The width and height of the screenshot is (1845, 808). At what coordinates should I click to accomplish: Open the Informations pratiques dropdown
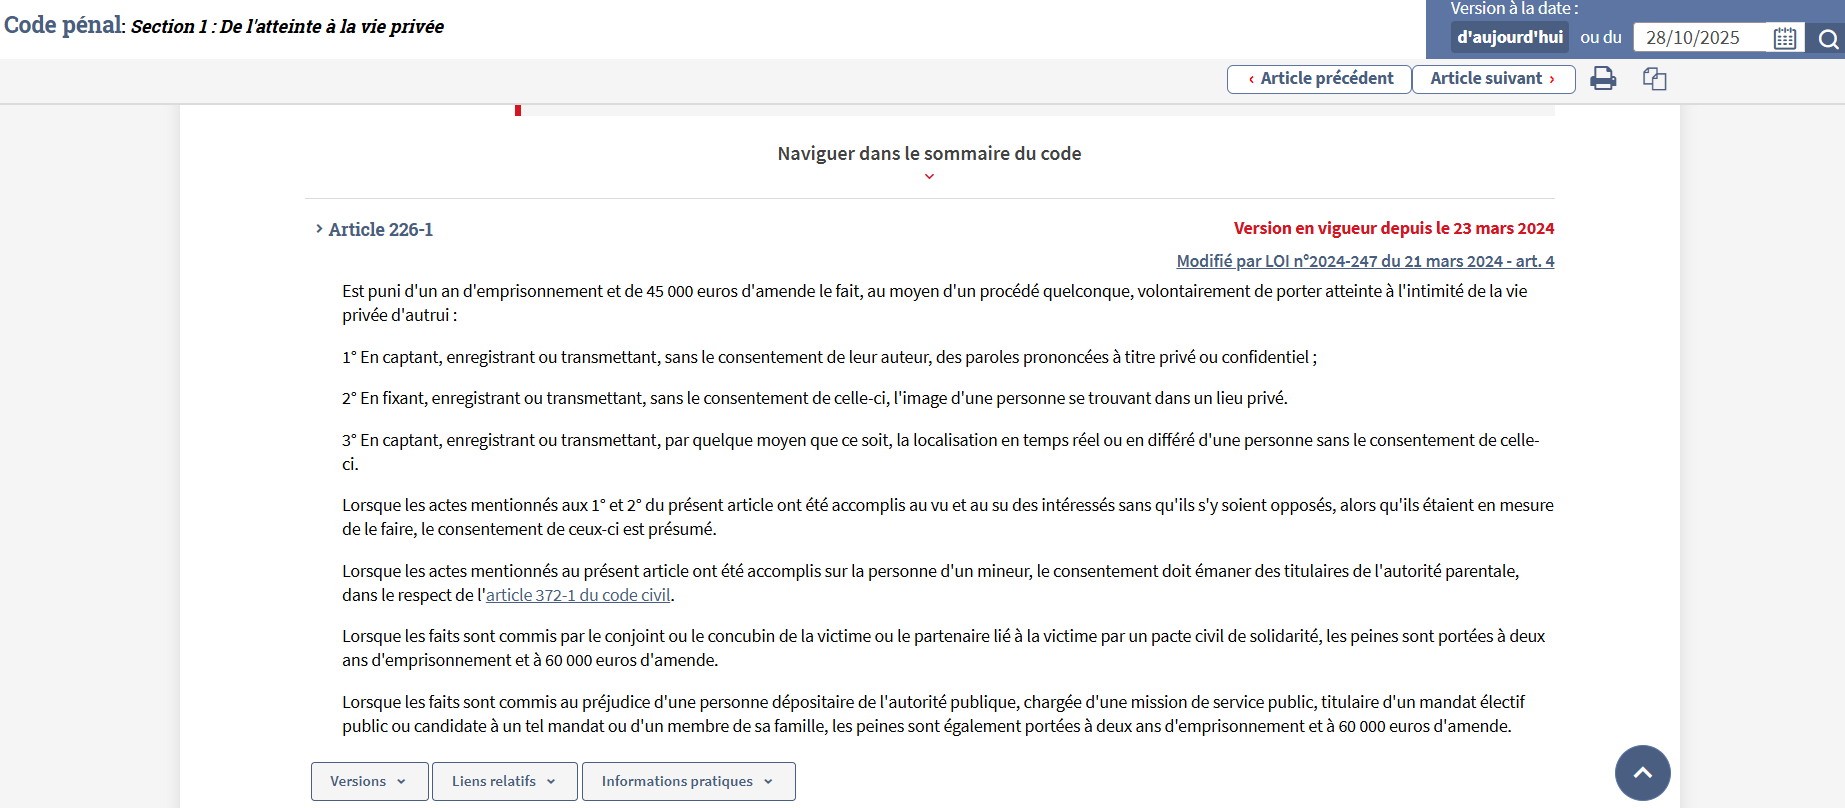click(688, 781)
